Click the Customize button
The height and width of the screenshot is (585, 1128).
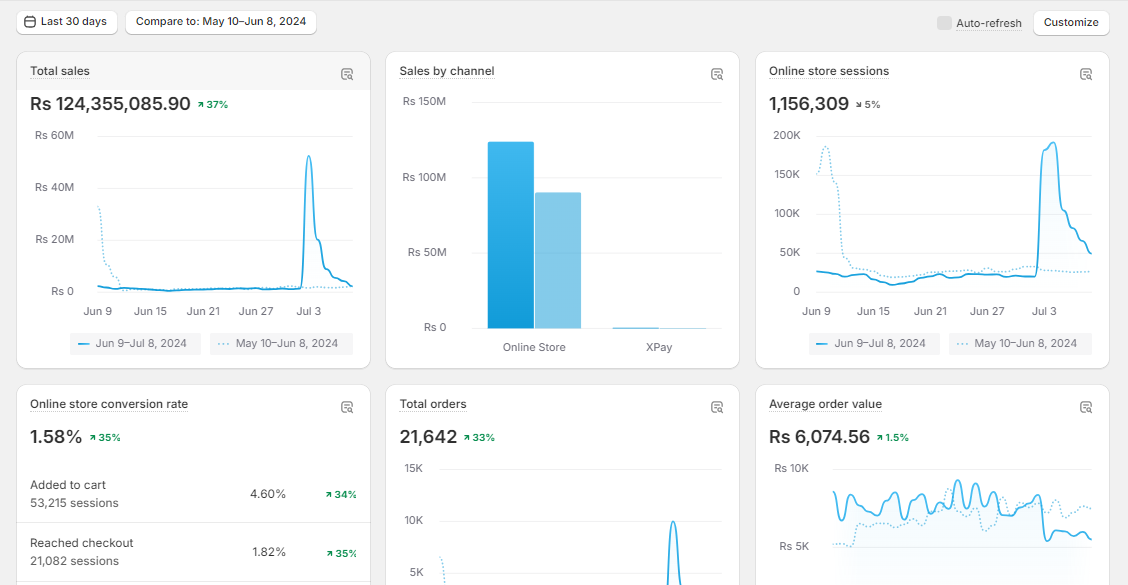tap(1071, 22)
